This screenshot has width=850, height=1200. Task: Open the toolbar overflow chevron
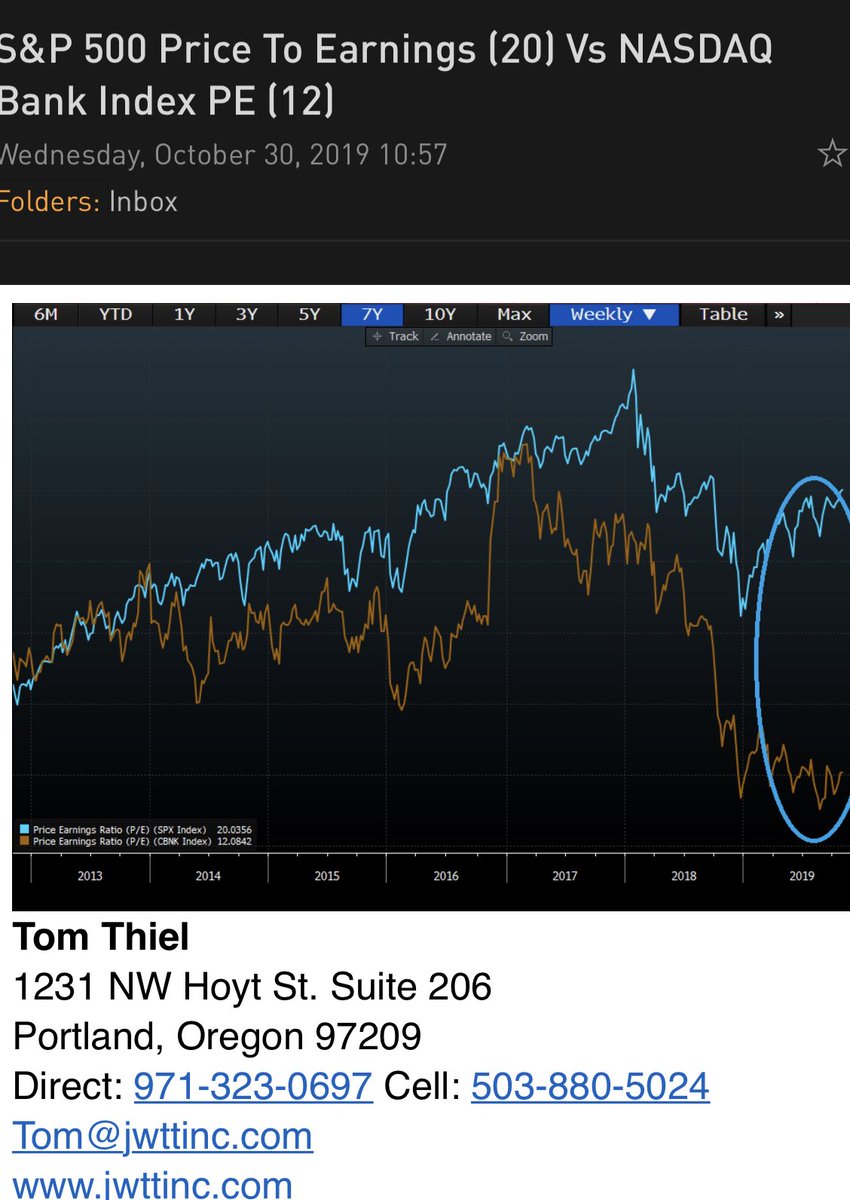click(779, 314)
